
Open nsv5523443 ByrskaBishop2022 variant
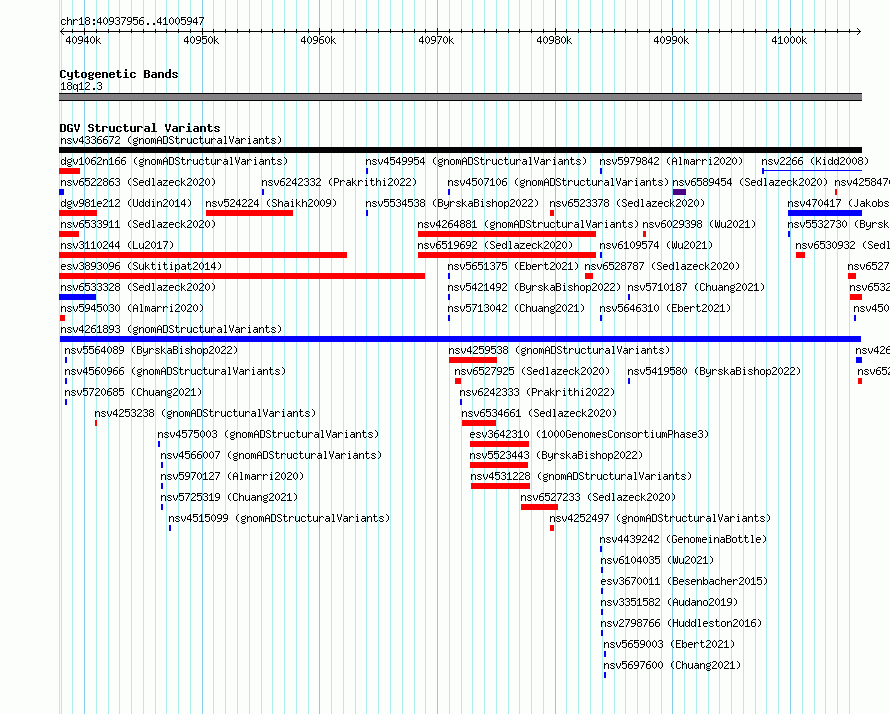click(x=556, y=455)
